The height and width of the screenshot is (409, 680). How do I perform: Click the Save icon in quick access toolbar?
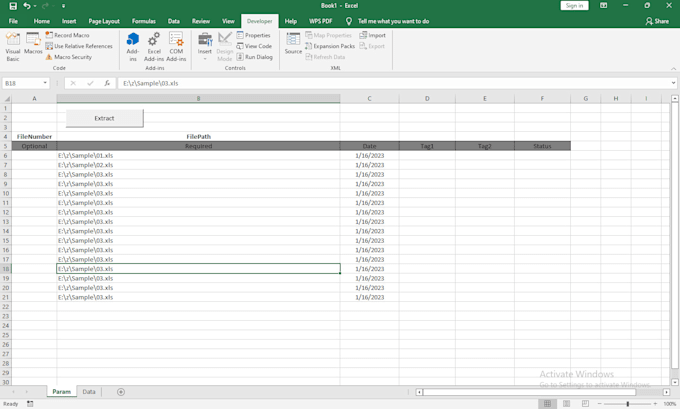12,6
